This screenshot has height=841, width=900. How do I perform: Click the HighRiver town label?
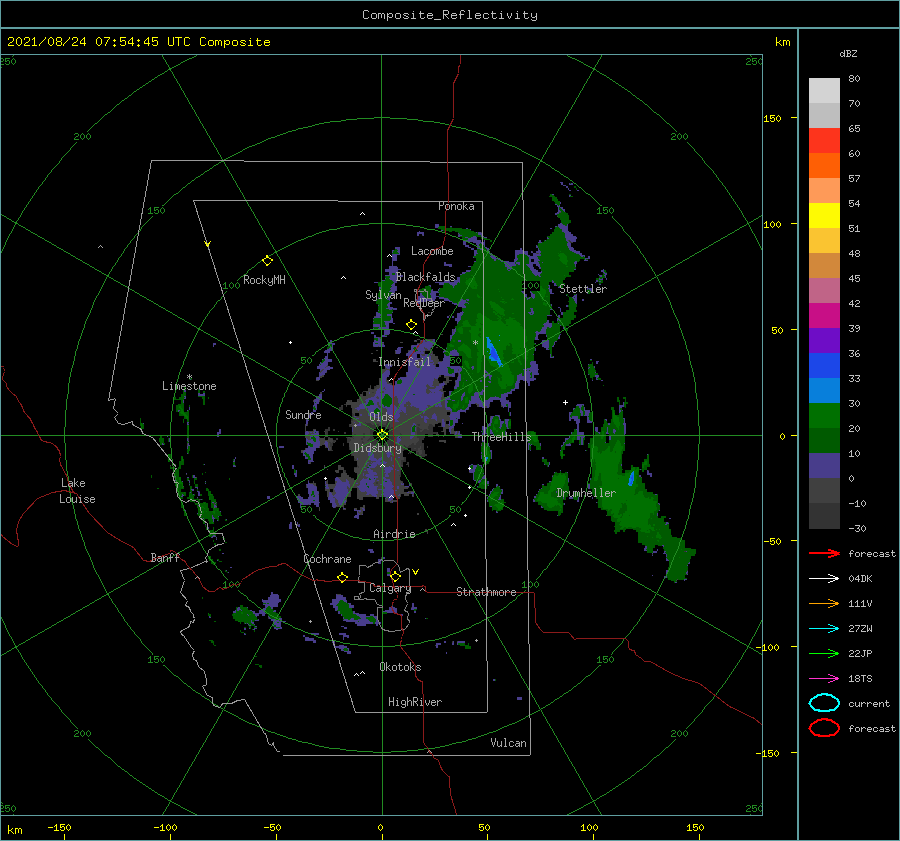(x=415, y=702)
